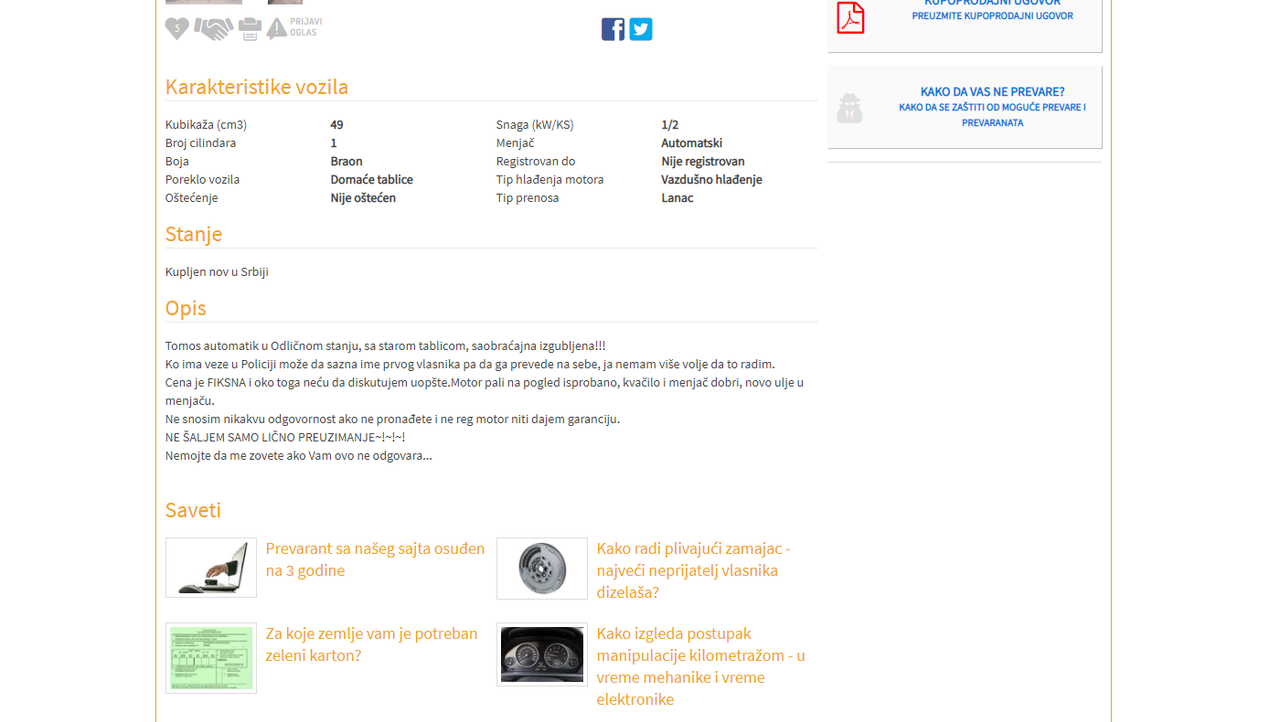
Task: Open the PRIJAVI OGLAS link
Action: click(x=306, y=27)
